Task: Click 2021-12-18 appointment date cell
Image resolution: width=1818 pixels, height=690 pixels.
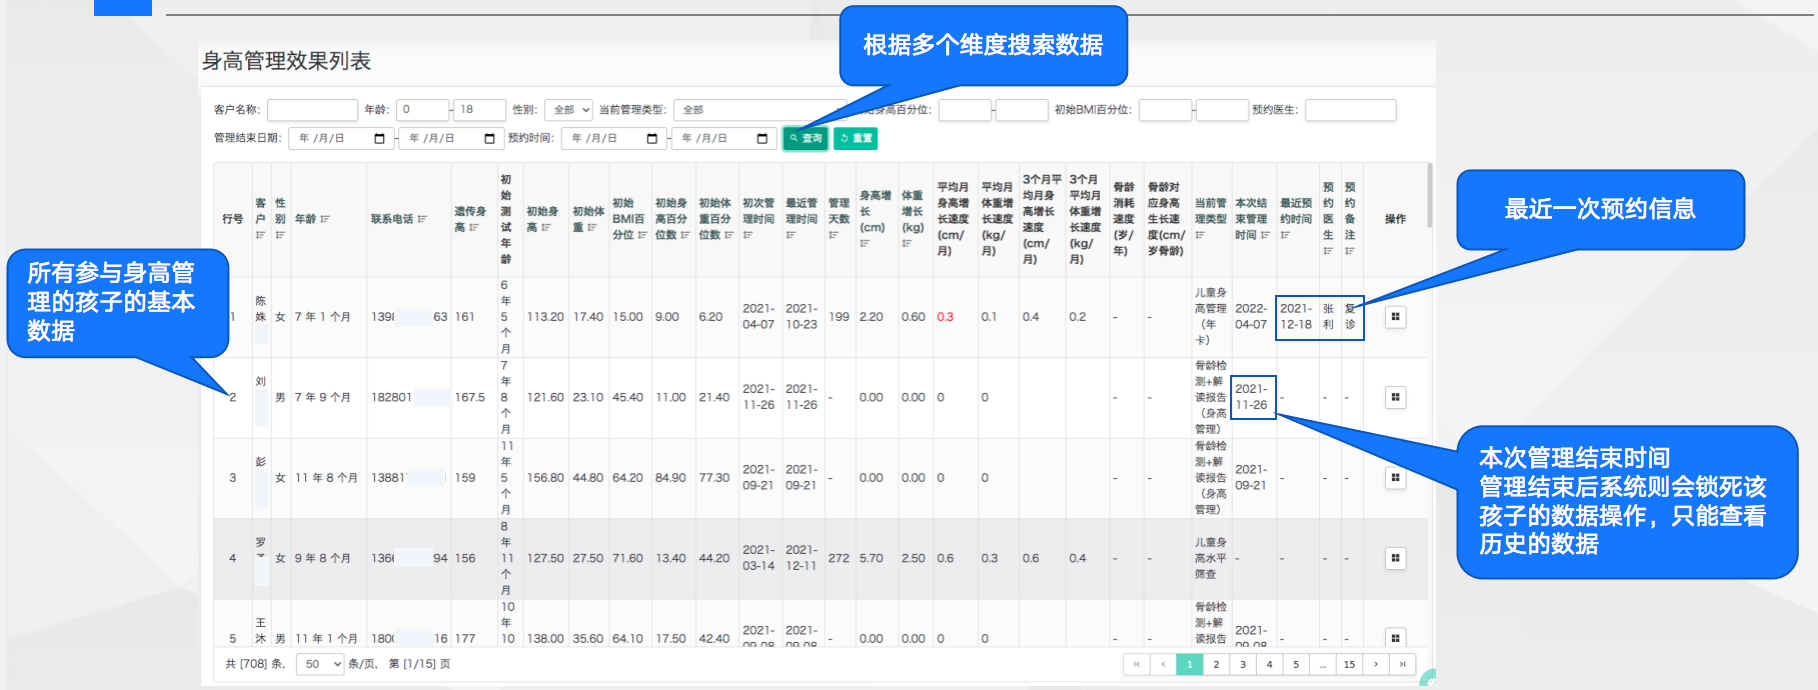Action: tap(1296, 317)
